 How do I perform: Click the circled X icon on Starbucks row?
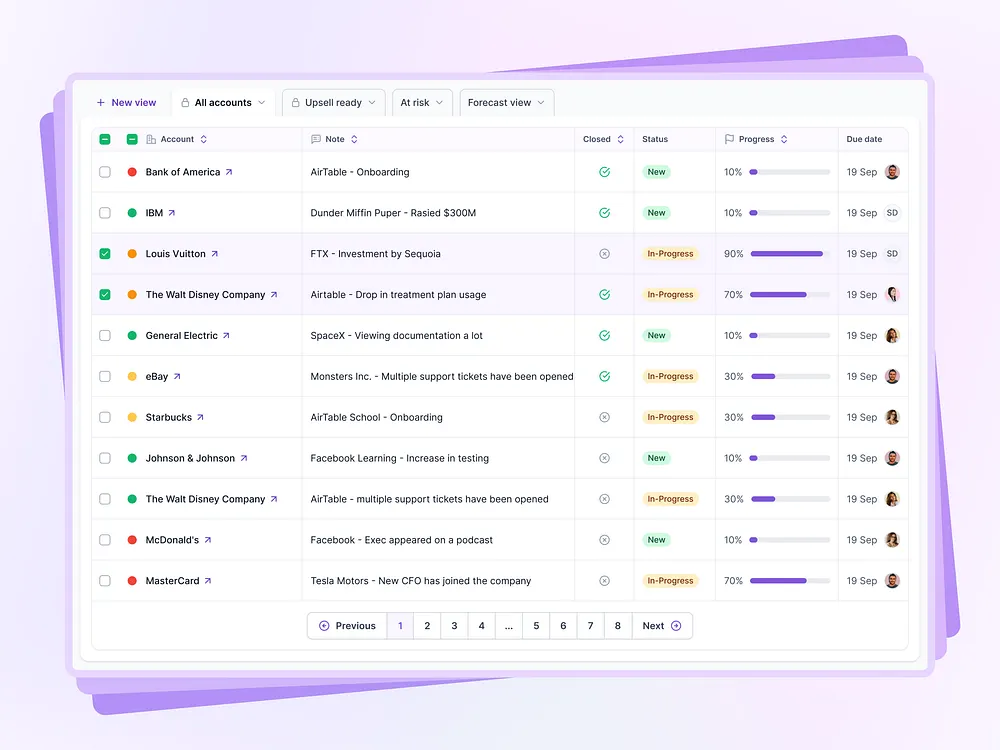604,417
